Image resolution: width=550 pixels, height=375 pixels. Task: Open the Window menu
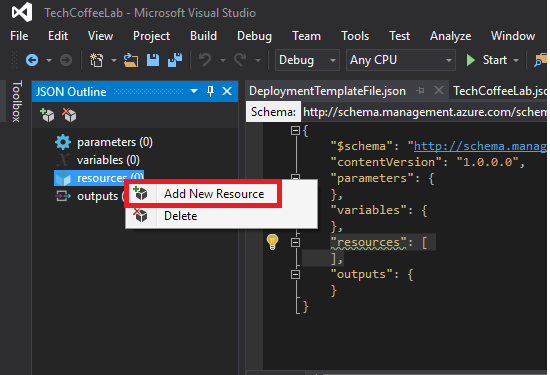point(513,36)
